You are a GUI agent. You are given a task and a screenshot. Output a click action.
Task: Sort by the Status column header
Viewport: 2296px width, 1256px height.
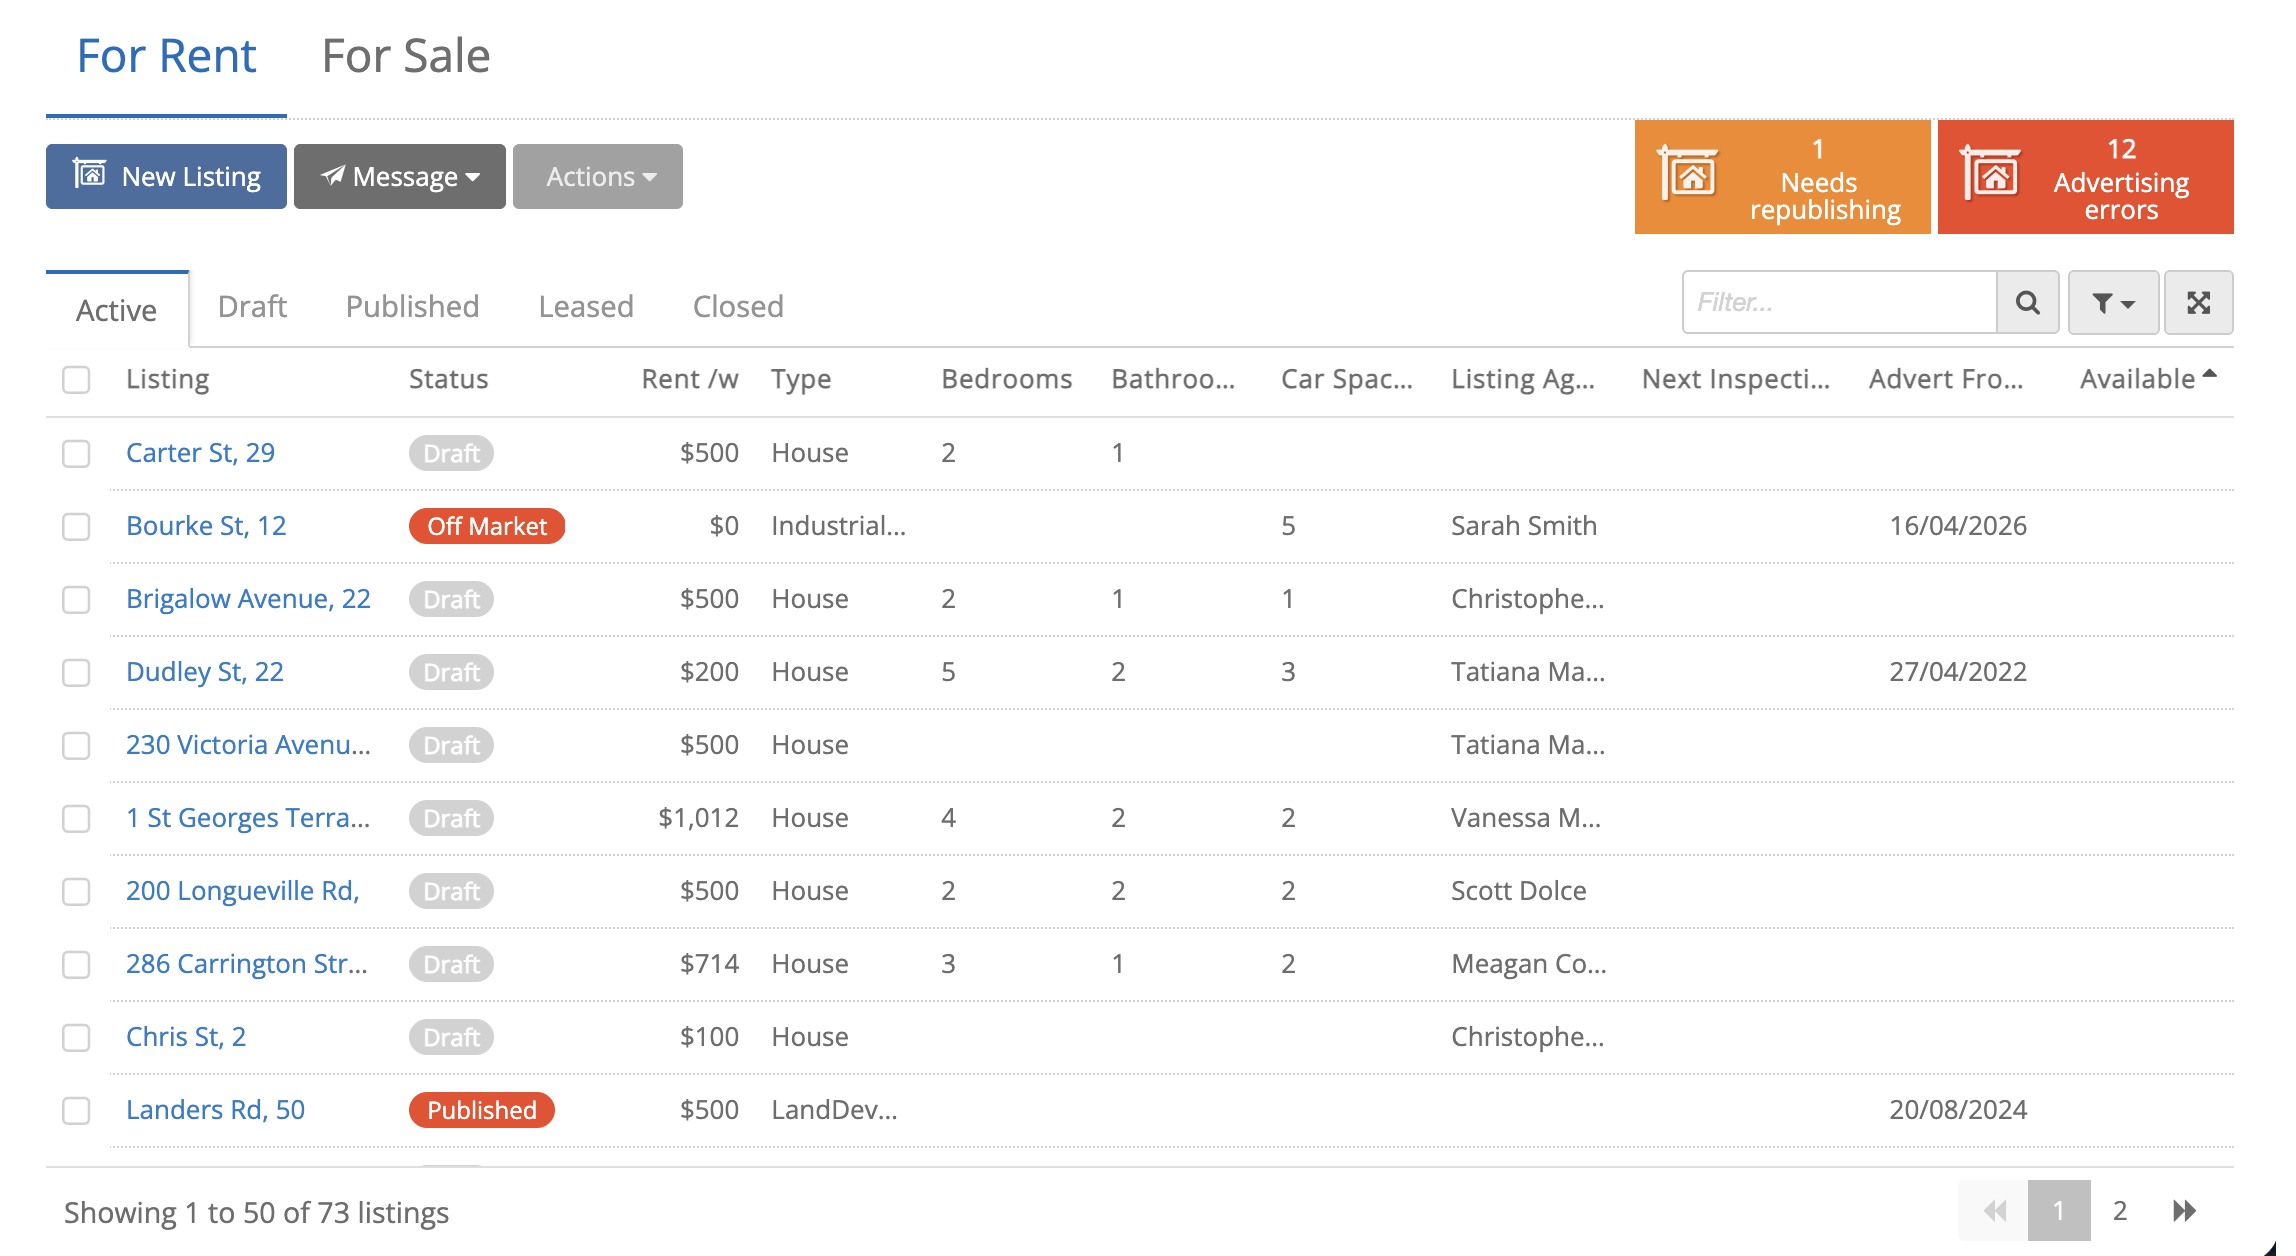pyautogui.click(x=448, y=380)
